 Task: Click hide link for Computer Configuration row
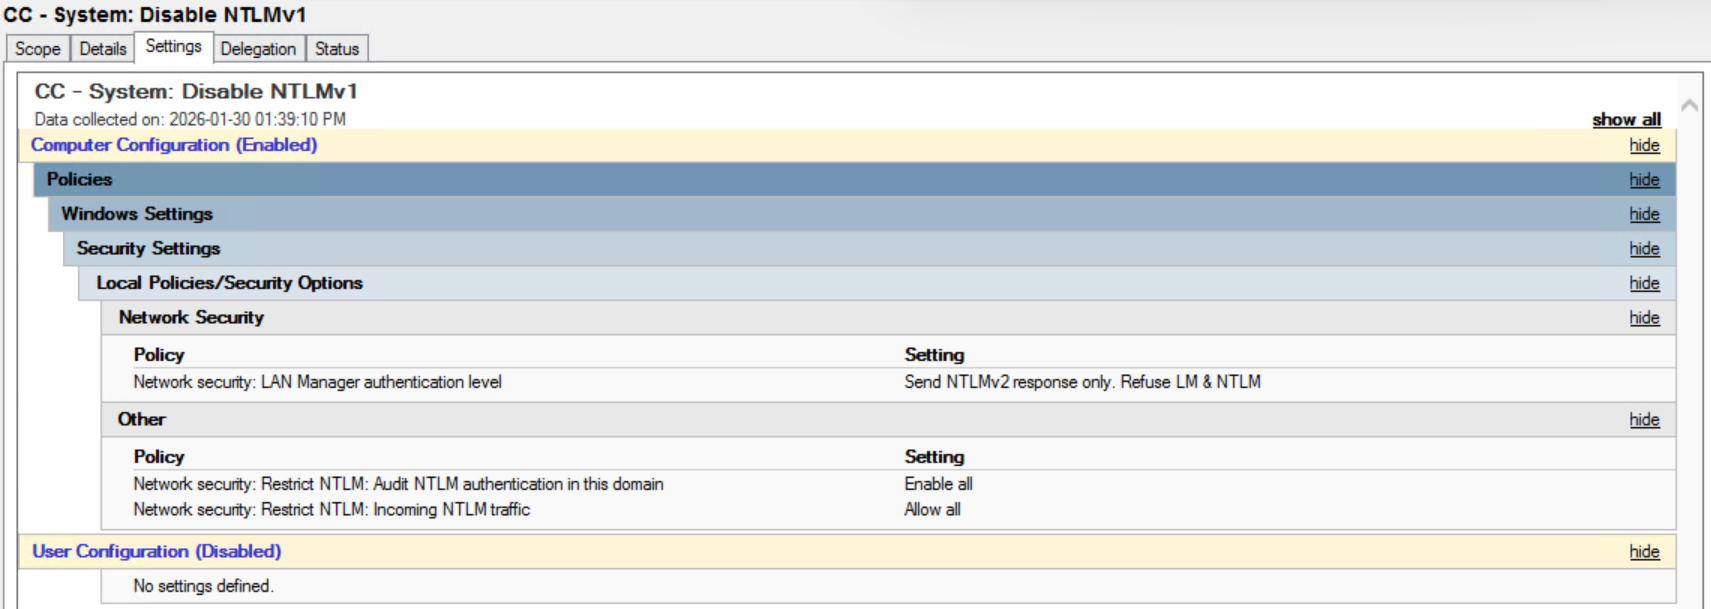pos(1644,146)
